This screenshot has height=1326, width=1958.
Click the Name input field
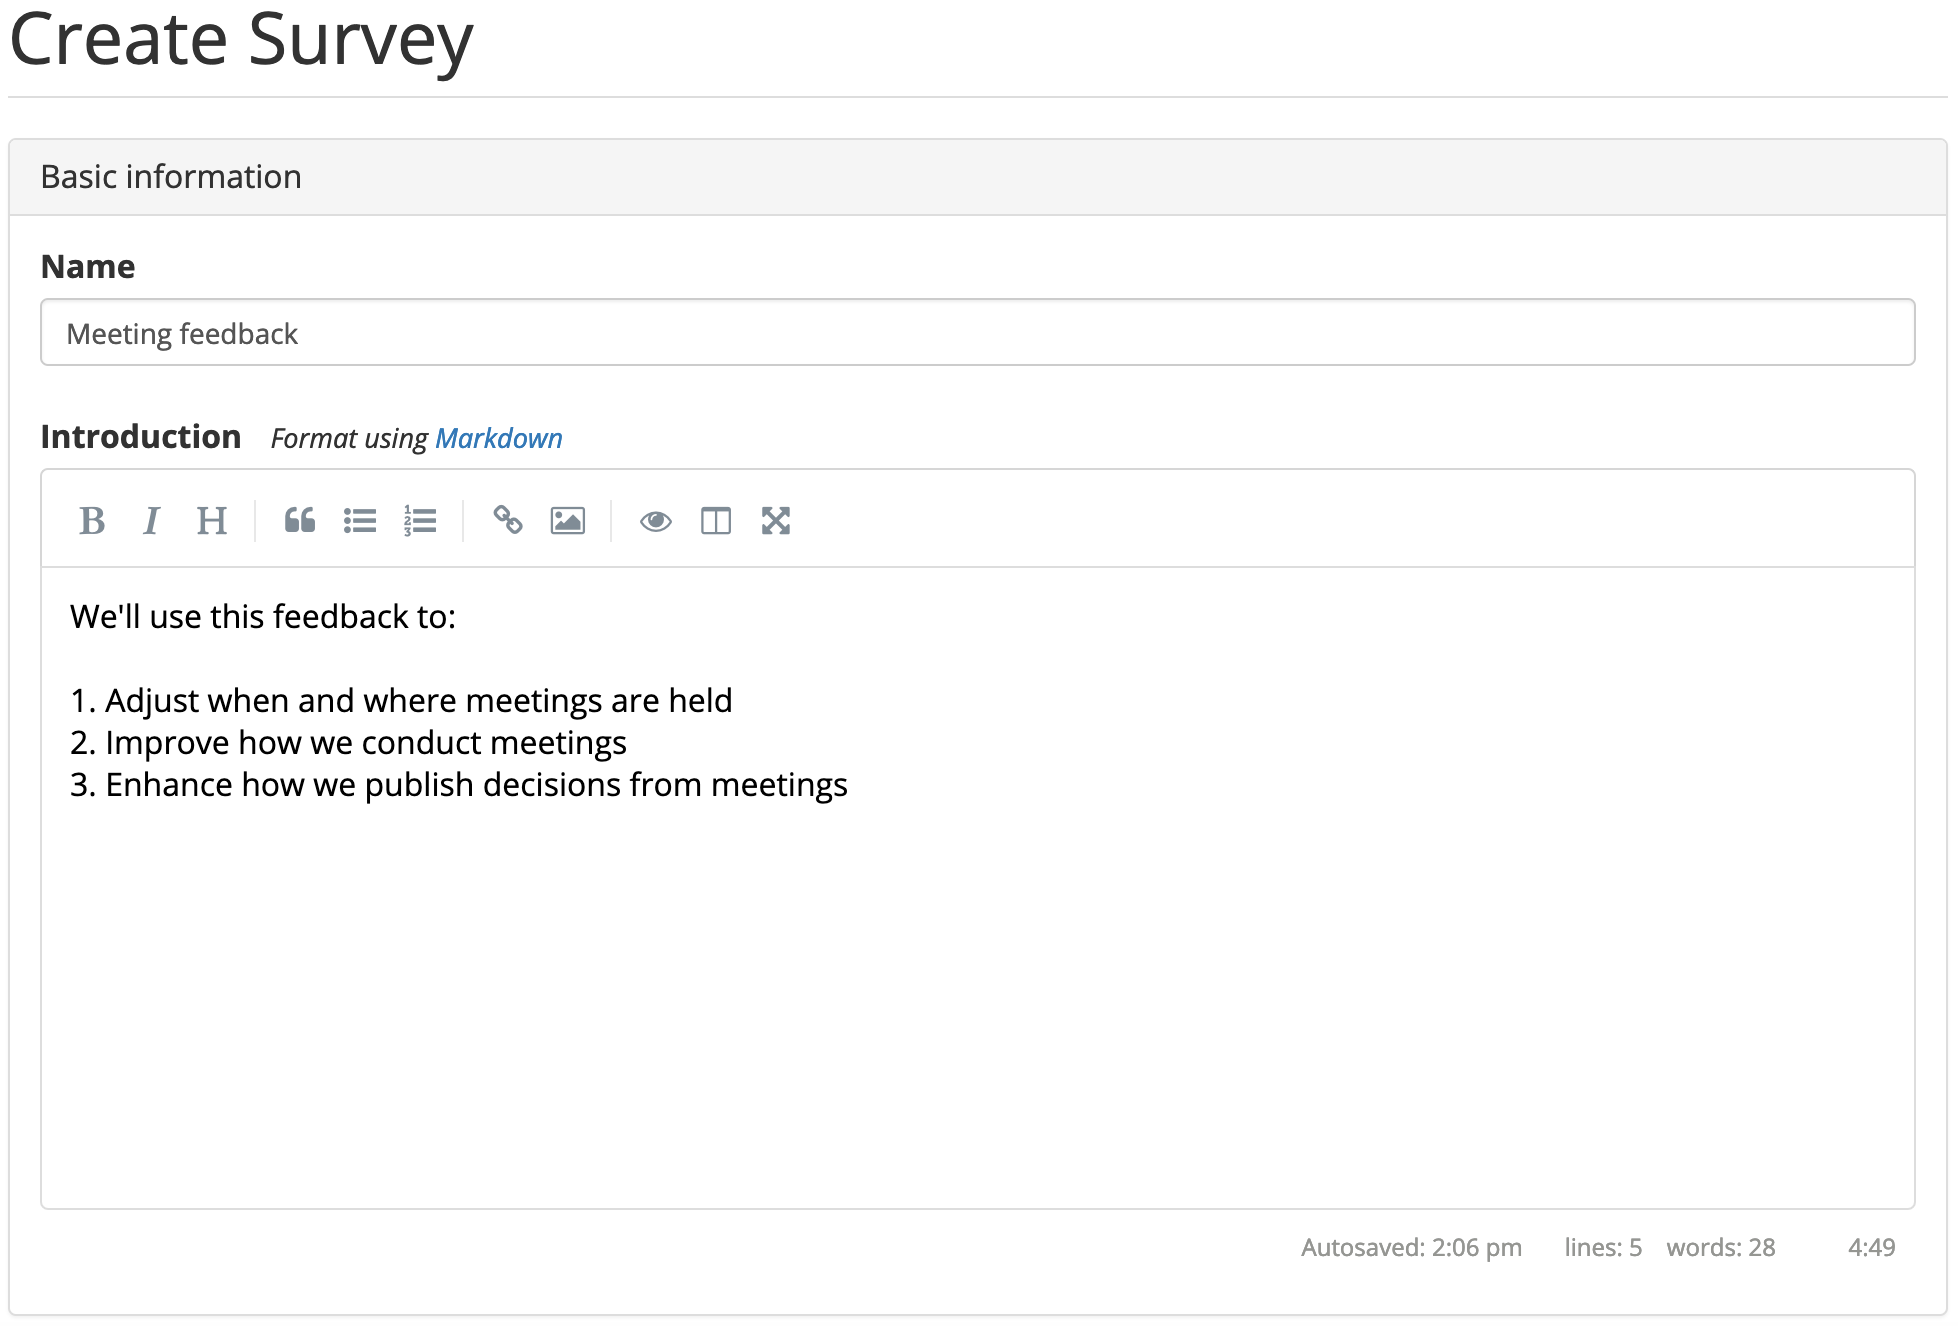click(977, 333)
